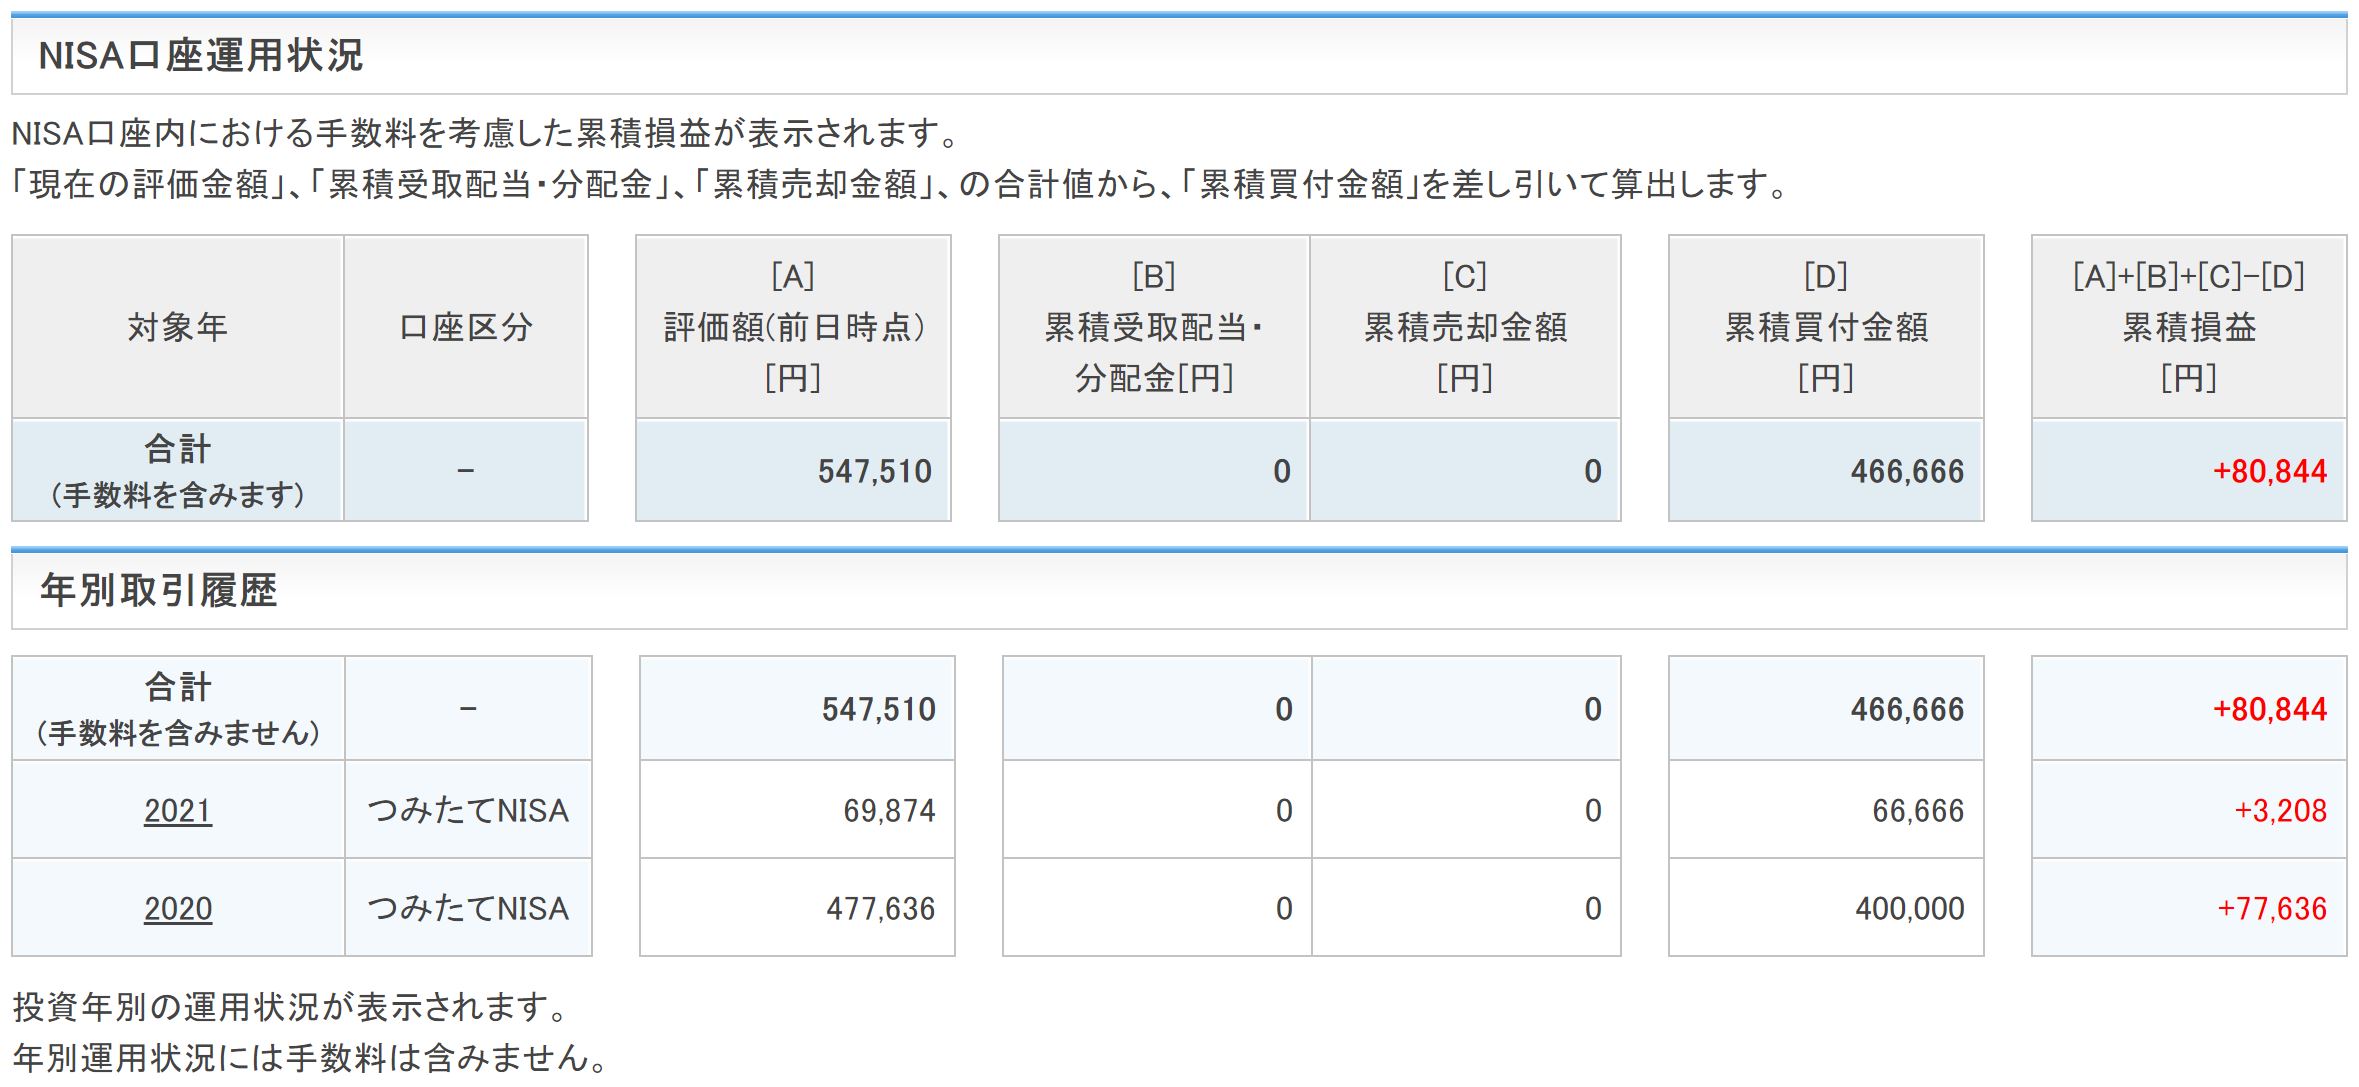The height and width of the screenshot is (1087, 2359).
Task: Click the 477,636 valuation cell
Action: pyautogui.click(x=880, y=908)
